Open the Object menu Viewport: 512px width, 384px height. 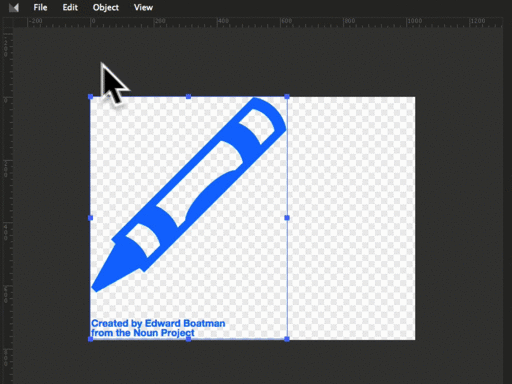pos(106,8)
